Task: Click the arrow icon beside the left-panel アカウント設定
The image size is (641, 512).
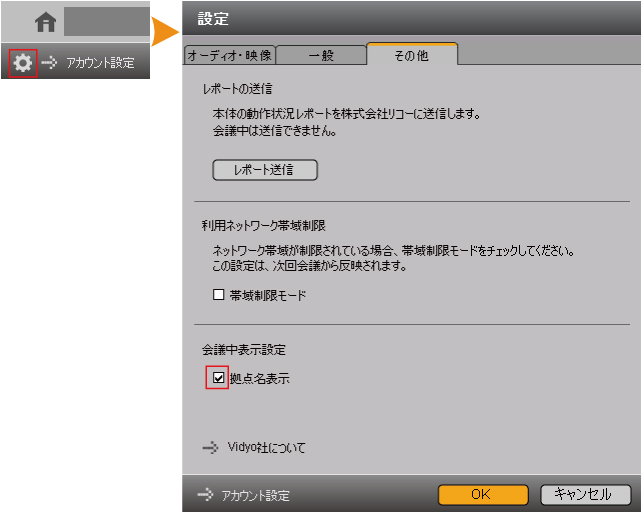Action: (x=50, y=62)
